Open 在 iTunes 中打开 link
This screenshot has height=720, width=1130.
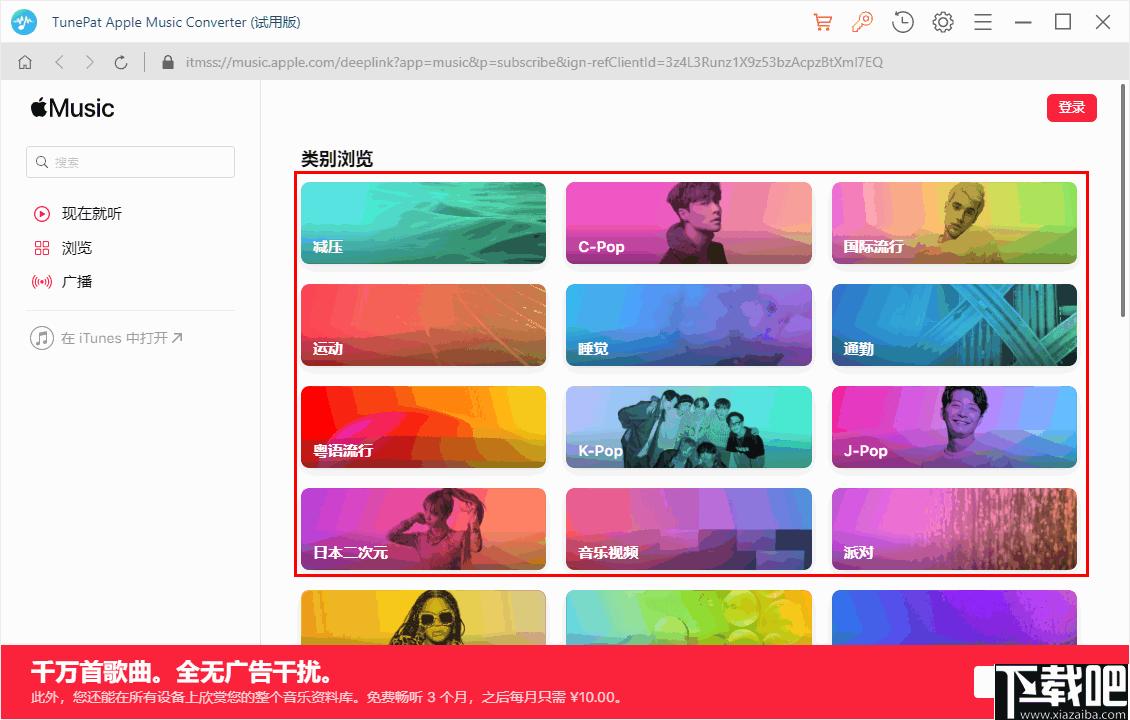click(x=107, y=337)
